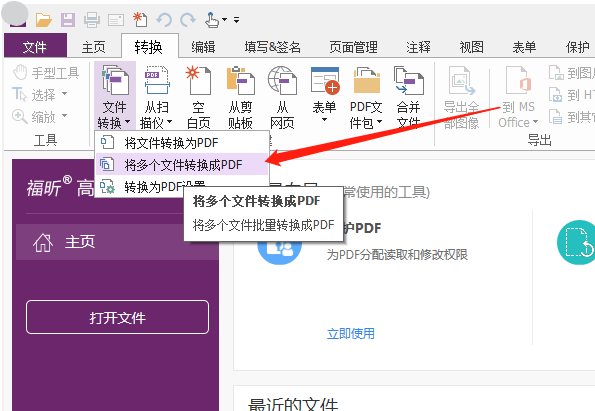Click the 文件转换 icon in ribbon
The width and height of the screenshot is (595, 411).
[115, 80]
